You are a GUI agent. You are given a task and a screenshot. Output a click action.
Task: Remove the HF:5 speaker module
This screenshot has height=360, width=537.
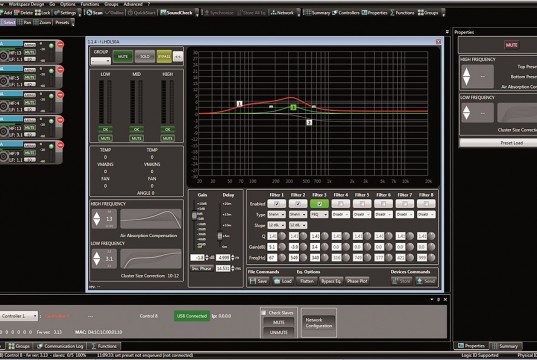[x=60, y=70]
